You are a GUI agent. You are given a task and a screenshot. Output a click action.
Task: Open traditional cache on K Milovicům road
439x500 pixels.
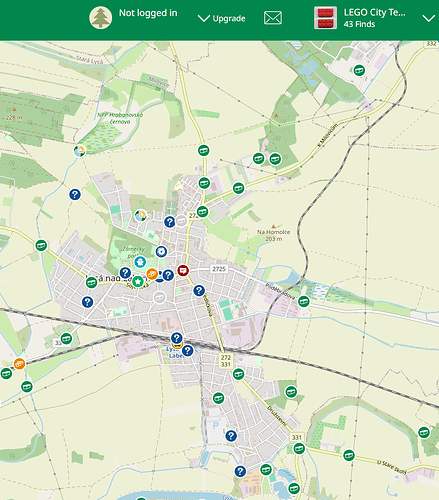[x=238, y=188]
